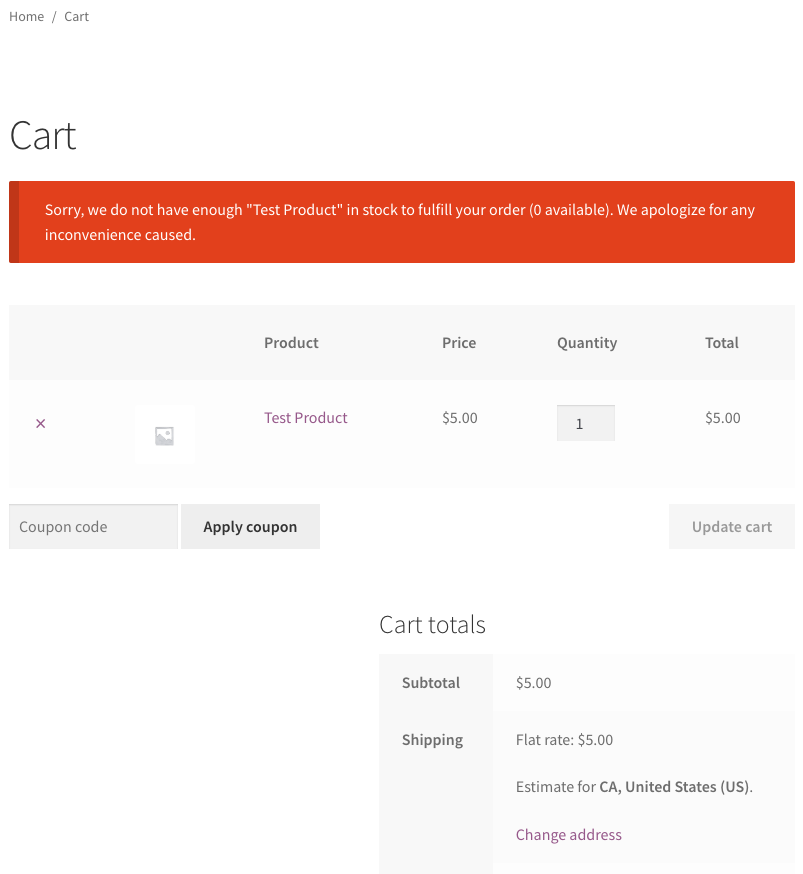Click the Shipping row label
803x874 pixels.
[432, 739]
